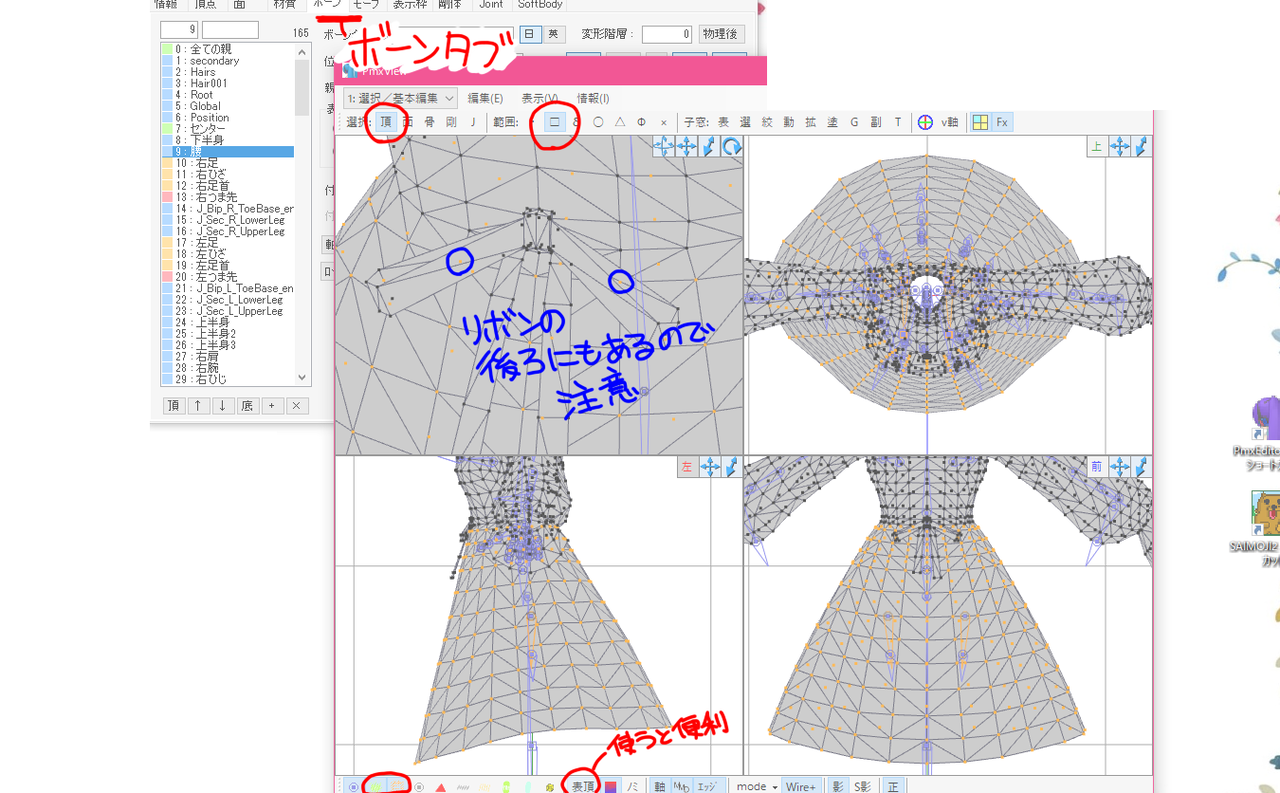Screen dimensions: 1280x793
Task: Click the red triangle icon in bottom bar
Action: click(440, 787)
